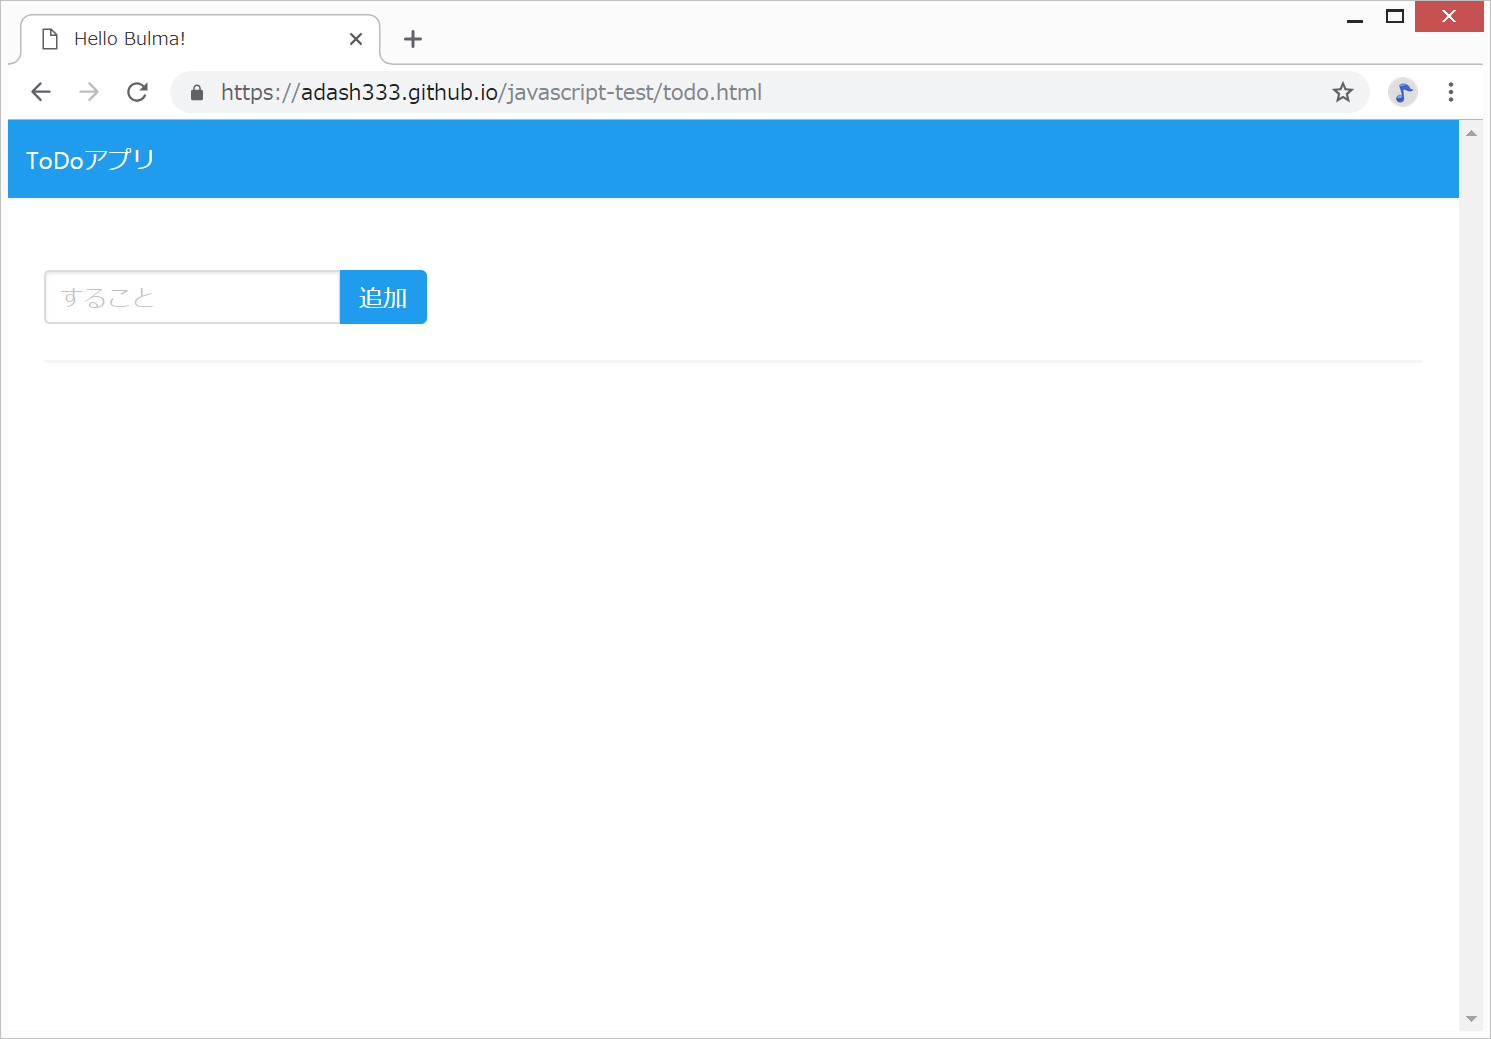Minimize the browser window
This screenshot has width=1491, height=1039.
coord(1355,17)
